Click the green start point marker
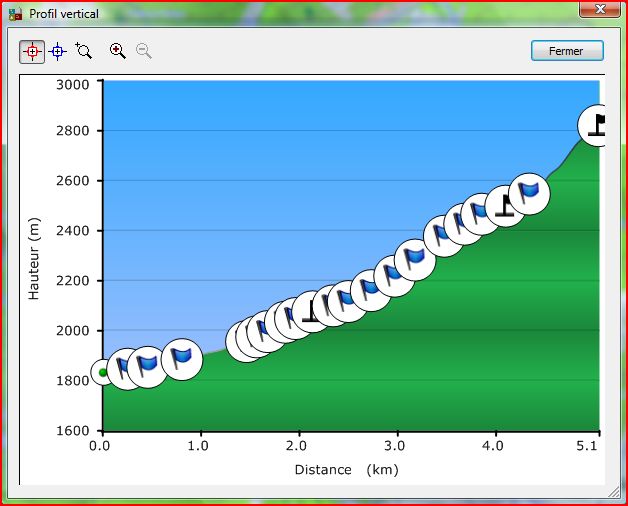Viewport: 628px width, 506px height. 103,372
